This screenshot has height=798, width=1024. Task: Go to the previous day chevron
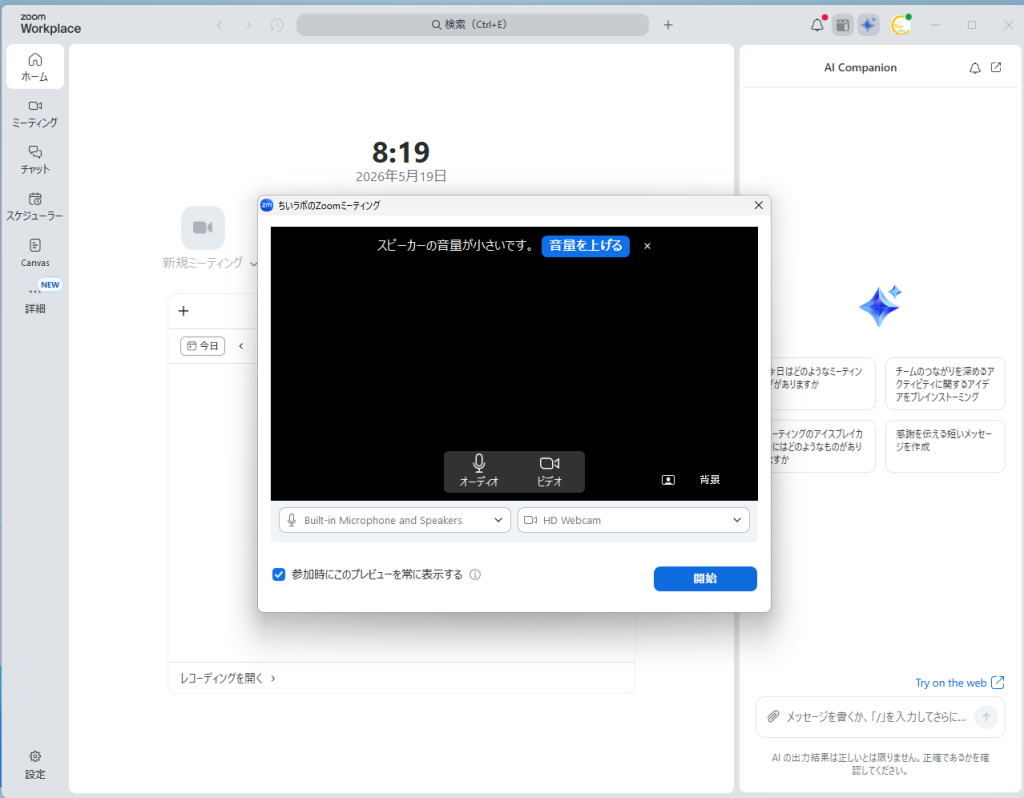pos(241,346)
